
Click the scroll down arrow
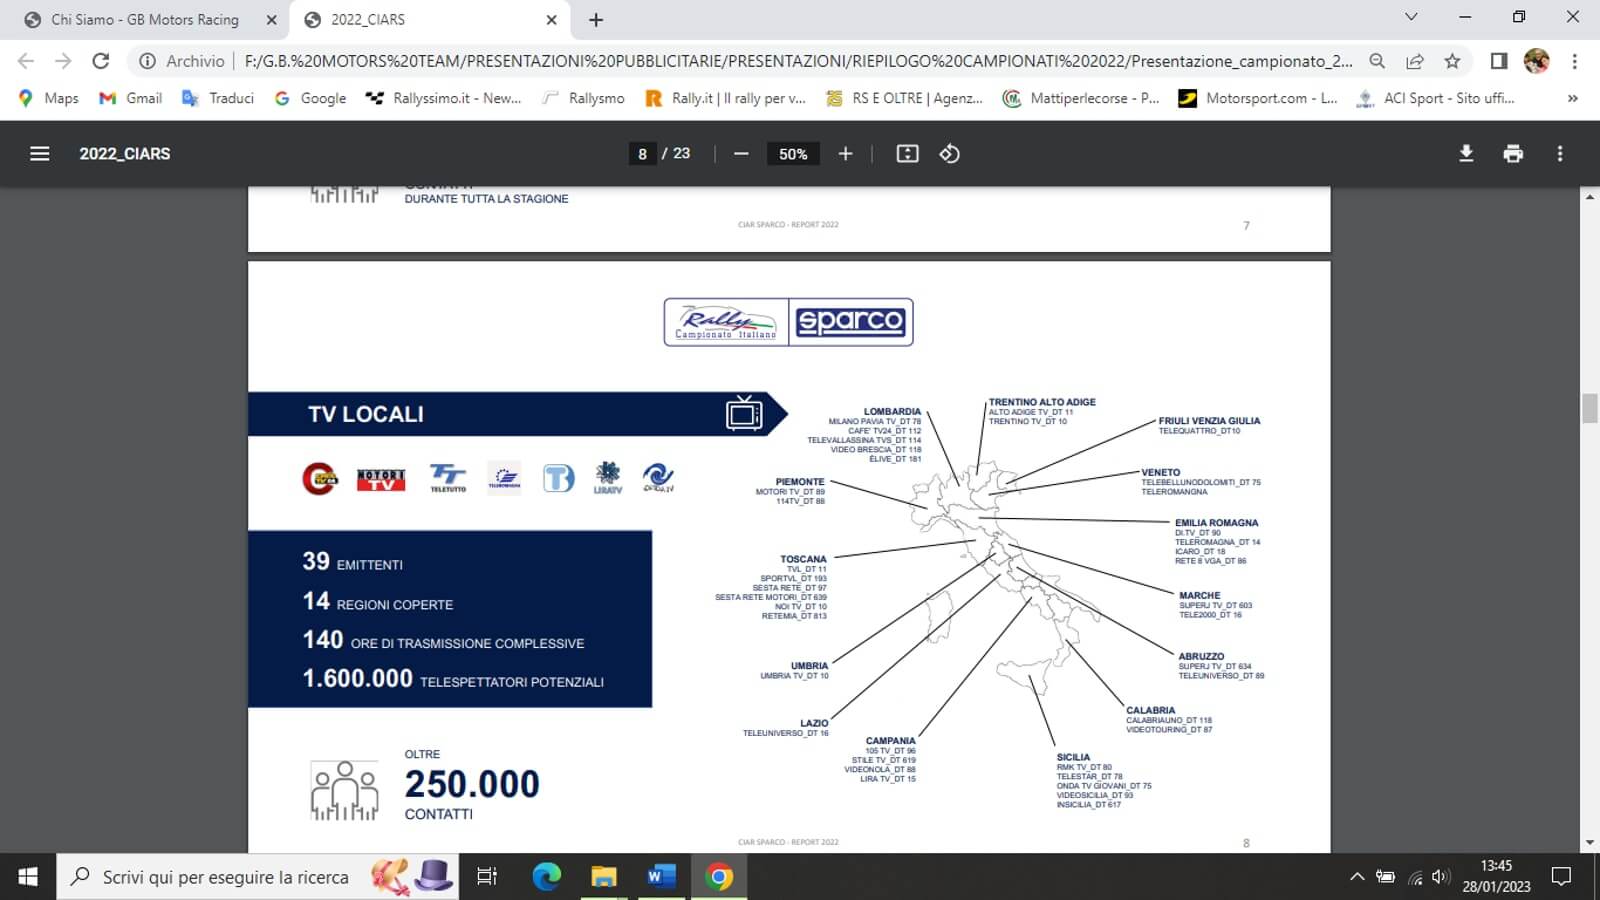(x=1590, y=843)
